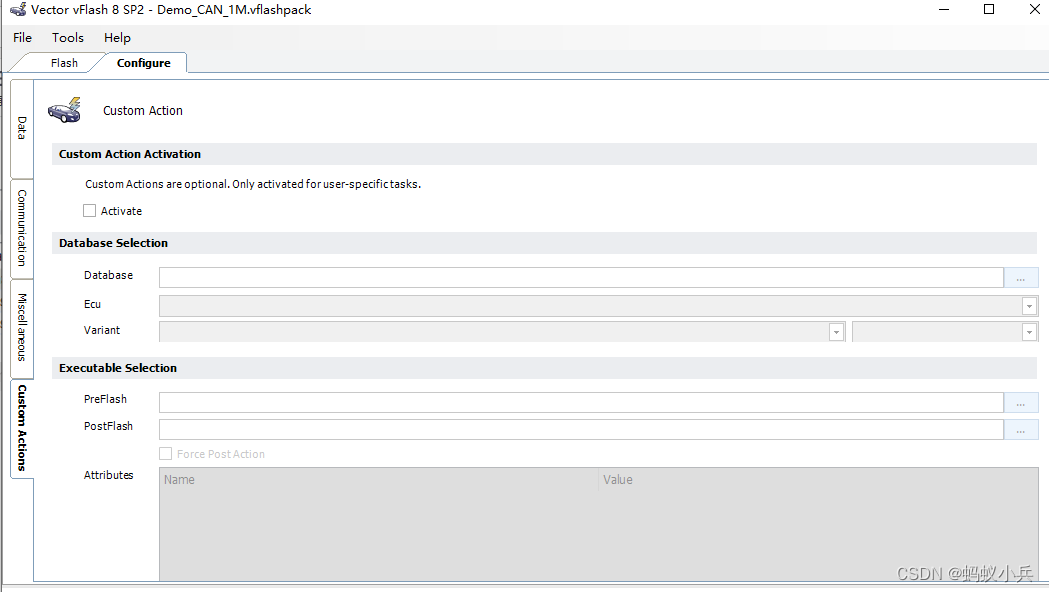Minimize the vFlash window

coord(944,9)
